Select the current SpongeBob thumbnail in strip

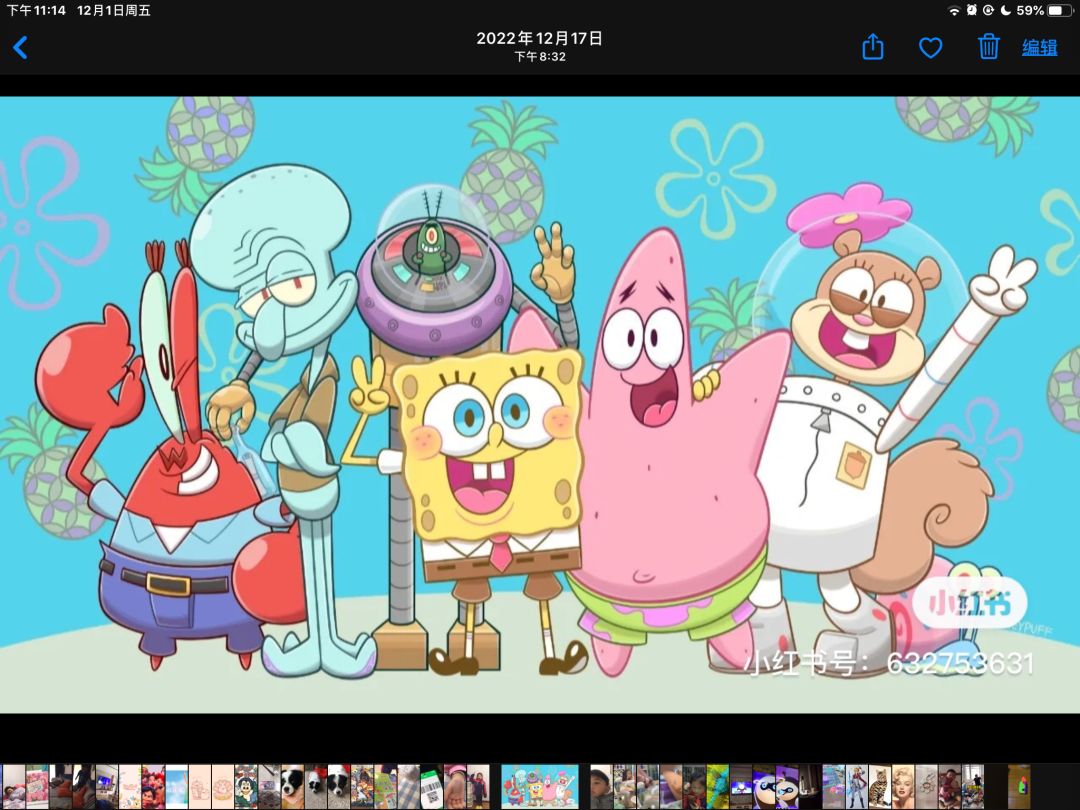[x=540, y=786]
